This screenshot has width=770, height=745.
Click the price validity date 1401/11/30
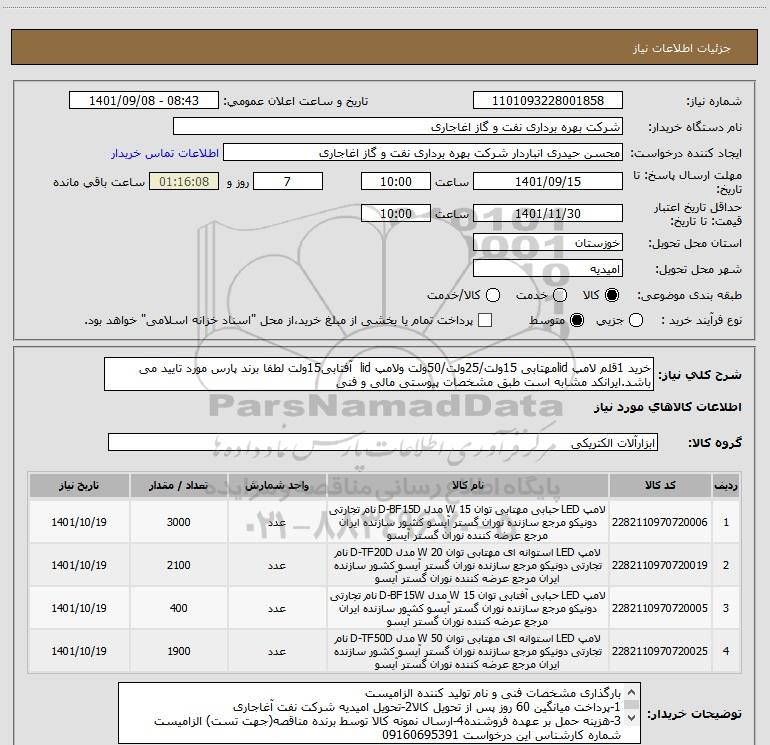[x=548, y=213]
